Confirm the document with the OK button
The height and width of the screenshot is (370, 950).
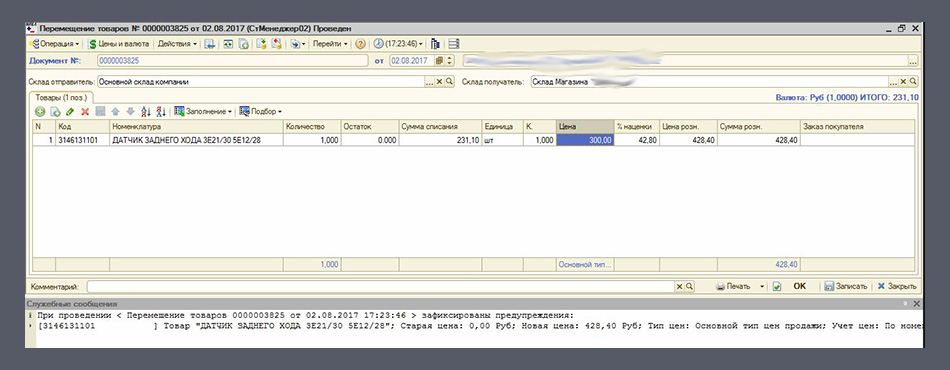800,286
